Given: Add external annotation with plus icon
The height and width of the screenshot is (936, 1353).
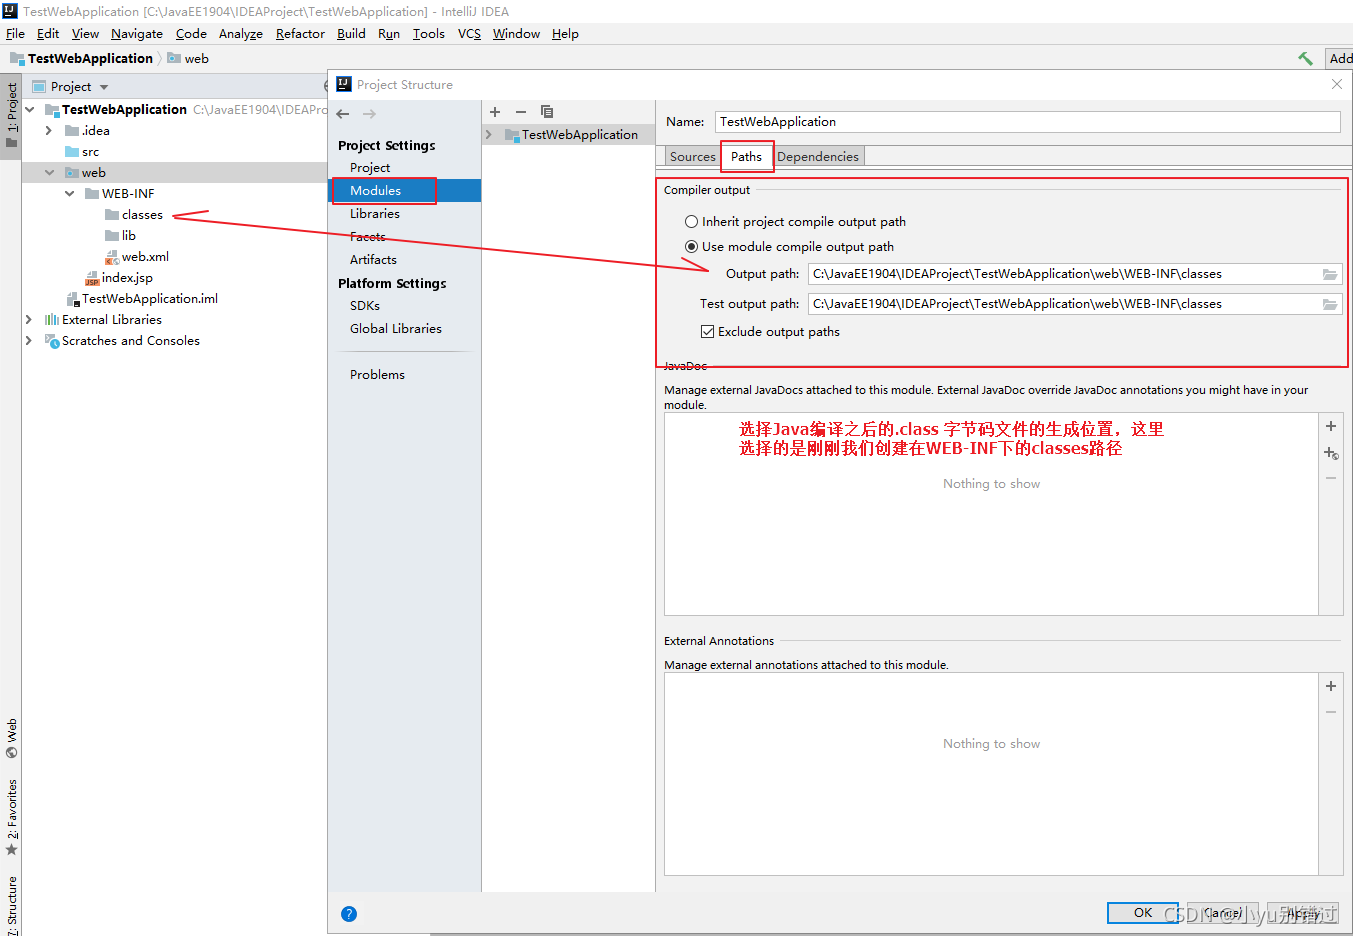Looking at the screenshot, I should [1331, 686].
